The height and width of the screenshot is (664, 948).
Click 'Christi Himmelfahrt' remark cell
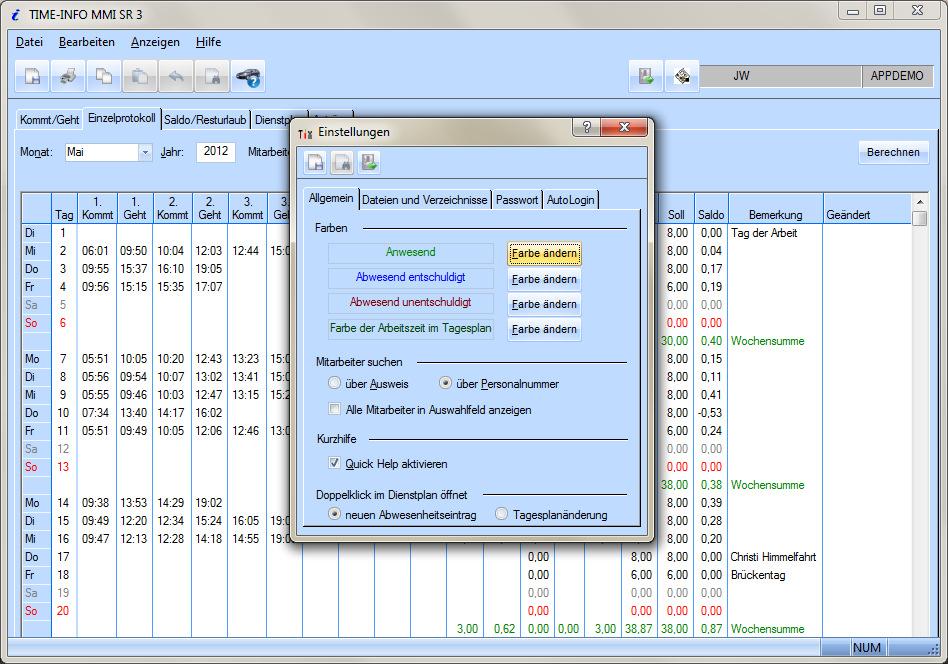[773, 556]
